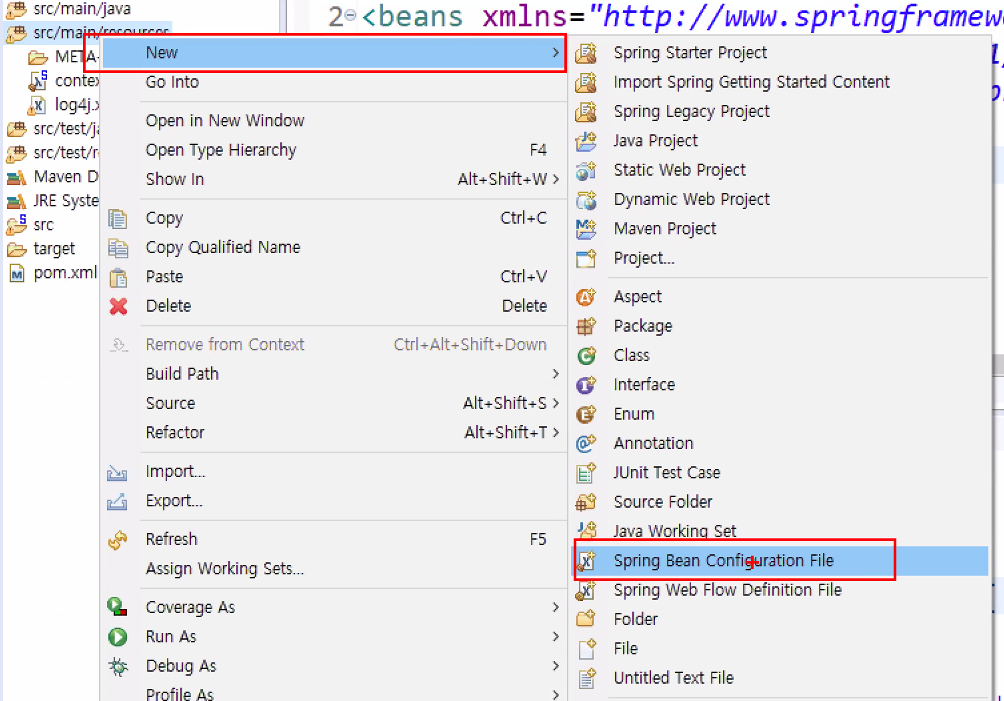Click the Java Working Set icon
This screenshot has height=701, width=1004.
[587, 529]
